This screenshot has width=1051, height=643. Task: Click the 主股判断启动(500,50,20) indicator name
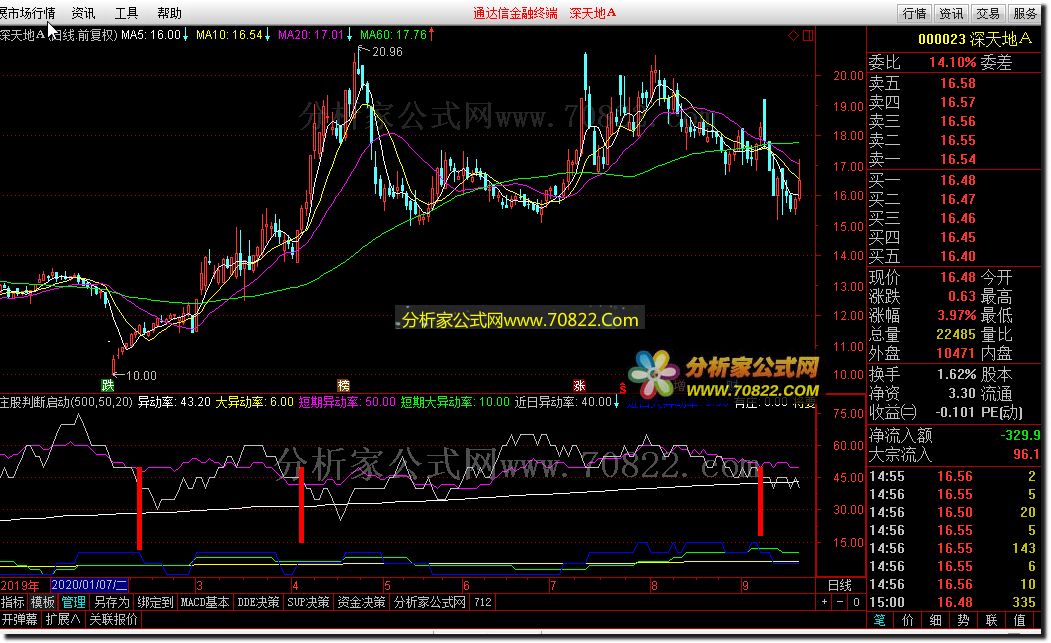point(66,402)
